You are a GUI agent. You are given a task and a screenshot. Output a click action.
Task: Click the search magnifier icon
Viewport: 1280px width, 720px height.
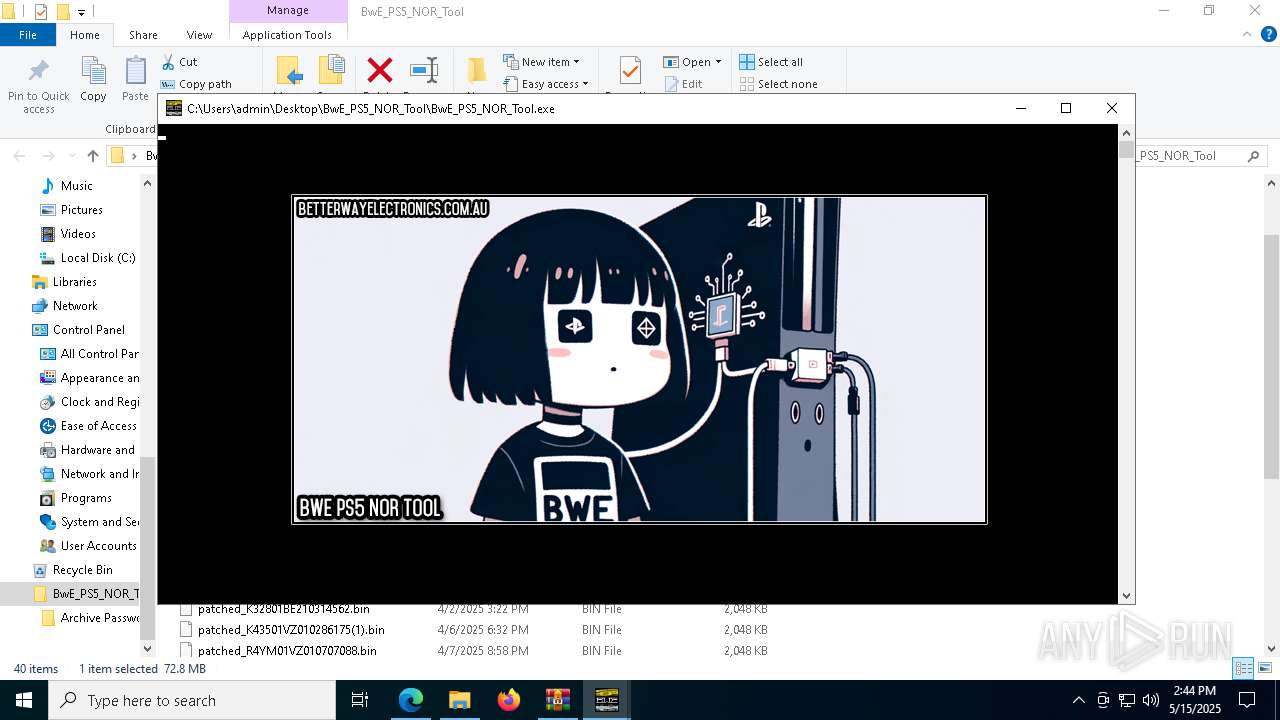(x=1253, y=156)
